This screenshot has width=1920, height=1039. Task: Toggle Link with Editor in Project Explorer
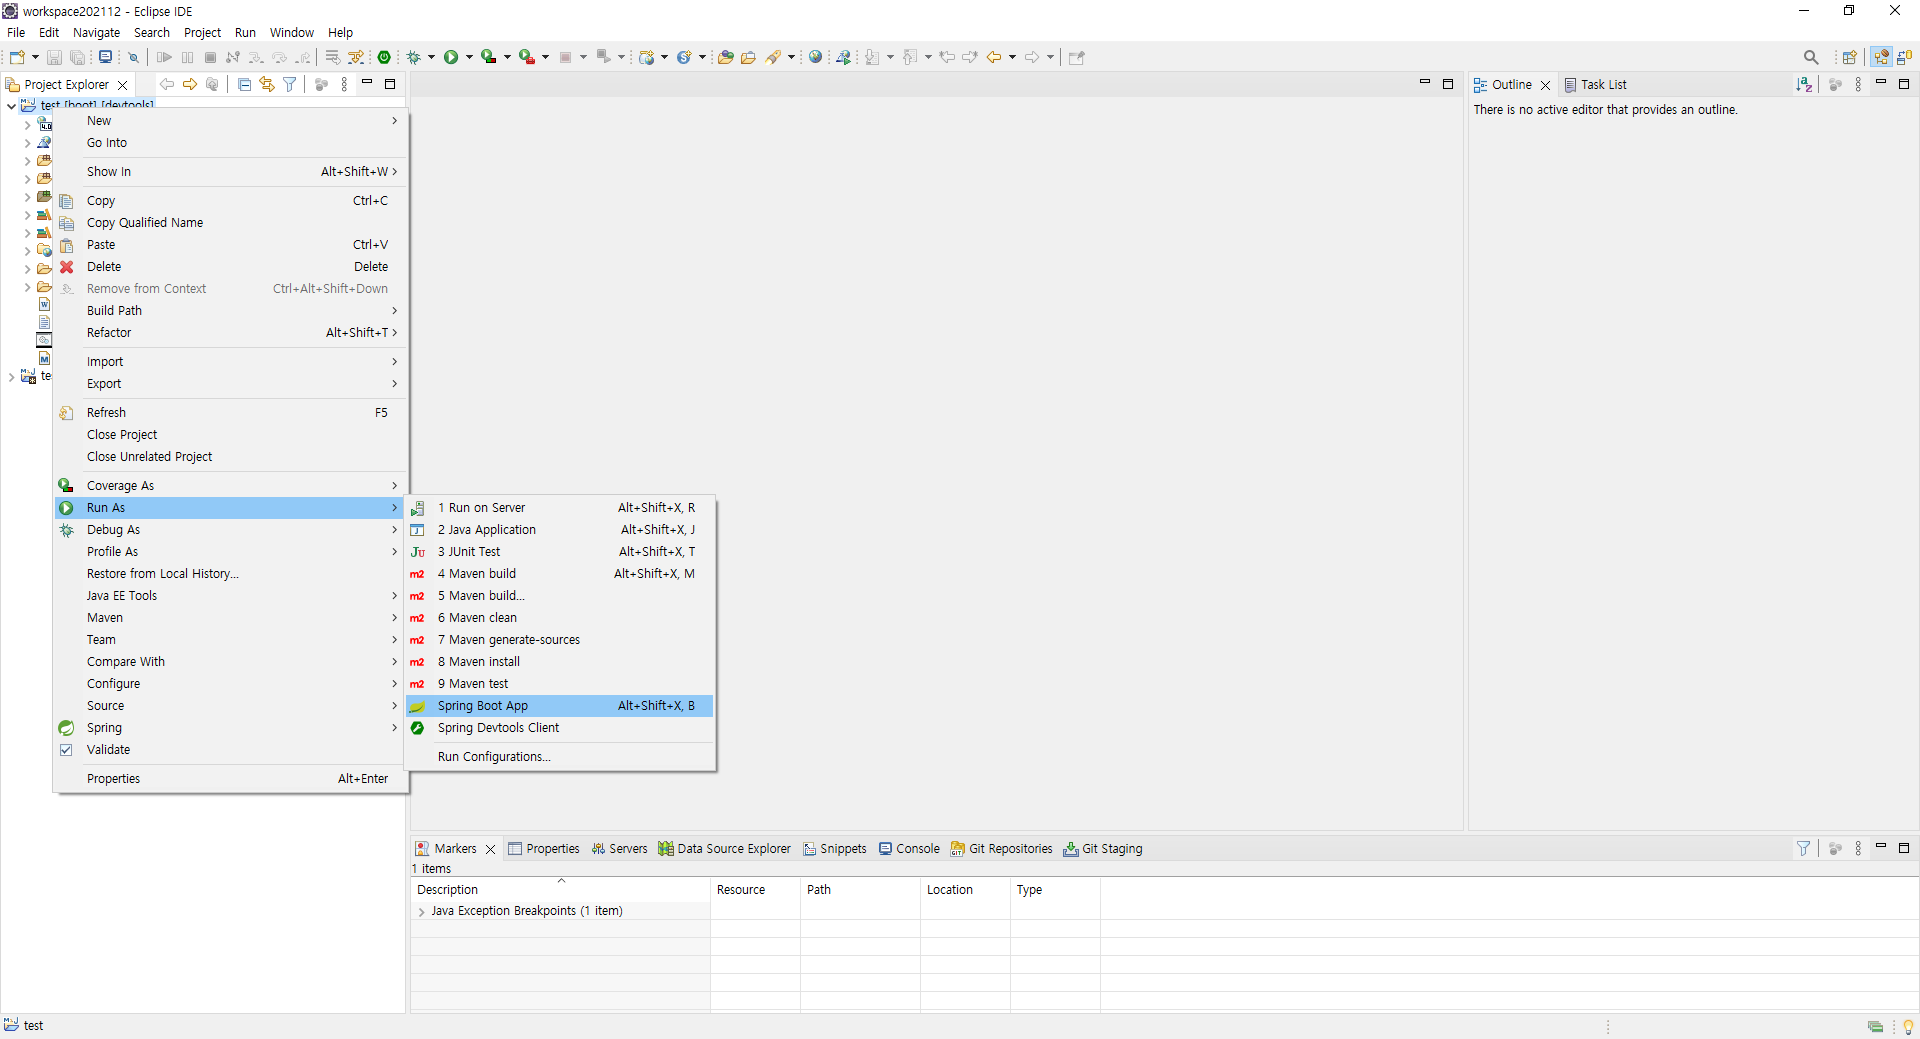[x=267, y=84]
